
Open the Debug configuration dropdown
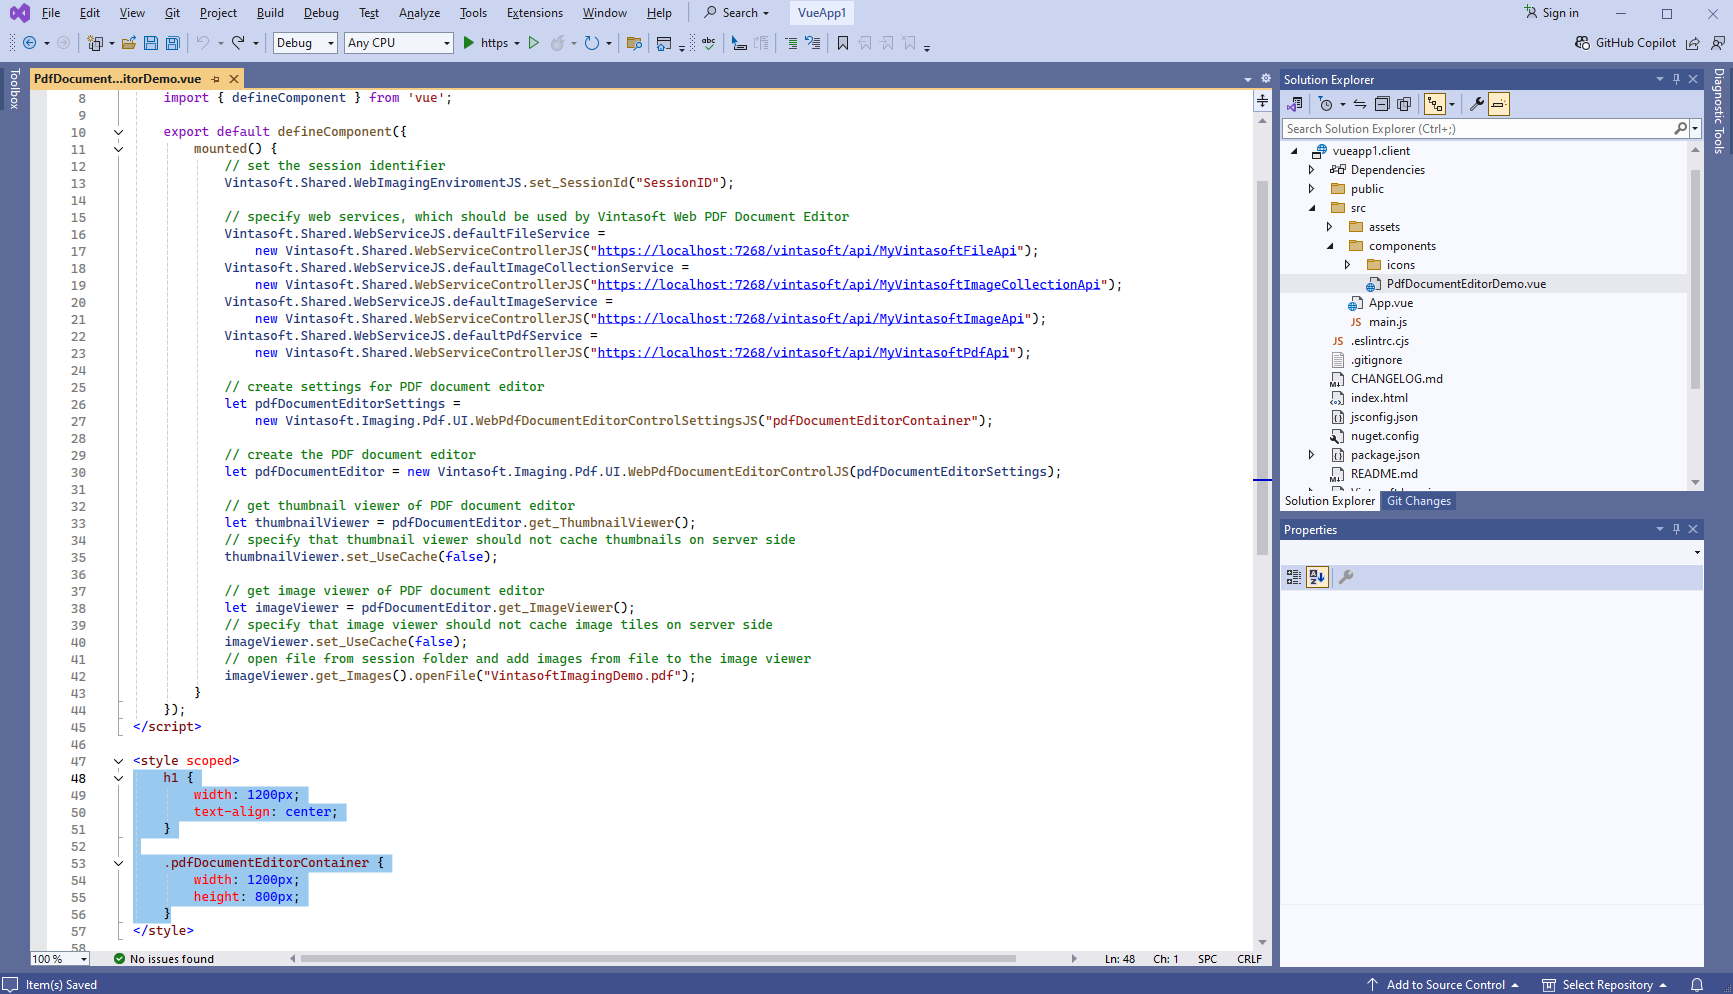pyautogui.click(x=304, y=43)
